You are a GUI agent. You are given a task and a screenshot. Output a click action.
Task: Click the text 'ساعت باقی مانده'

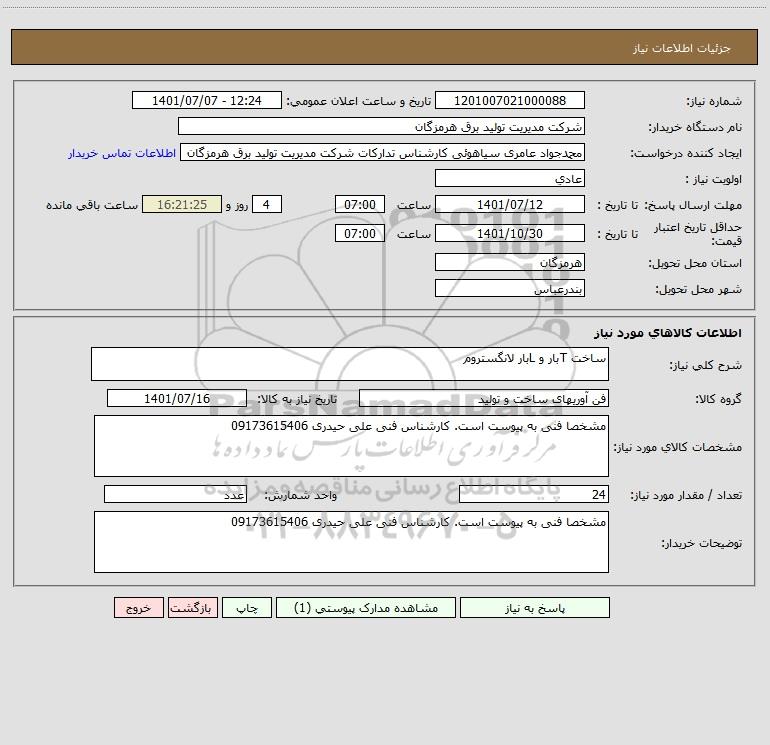pyautogui.click(x=92, y=205)
